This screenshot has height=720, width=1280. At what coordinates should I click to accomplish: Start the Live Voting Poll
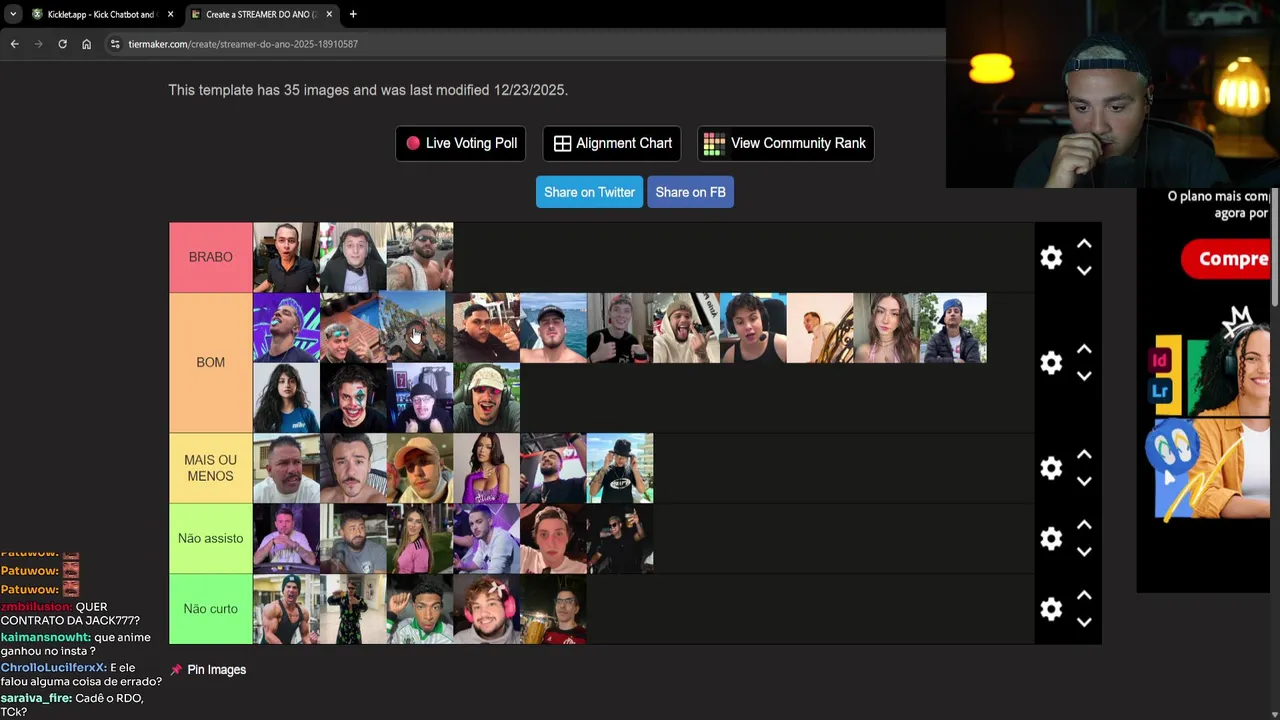[x=461, y=143]
